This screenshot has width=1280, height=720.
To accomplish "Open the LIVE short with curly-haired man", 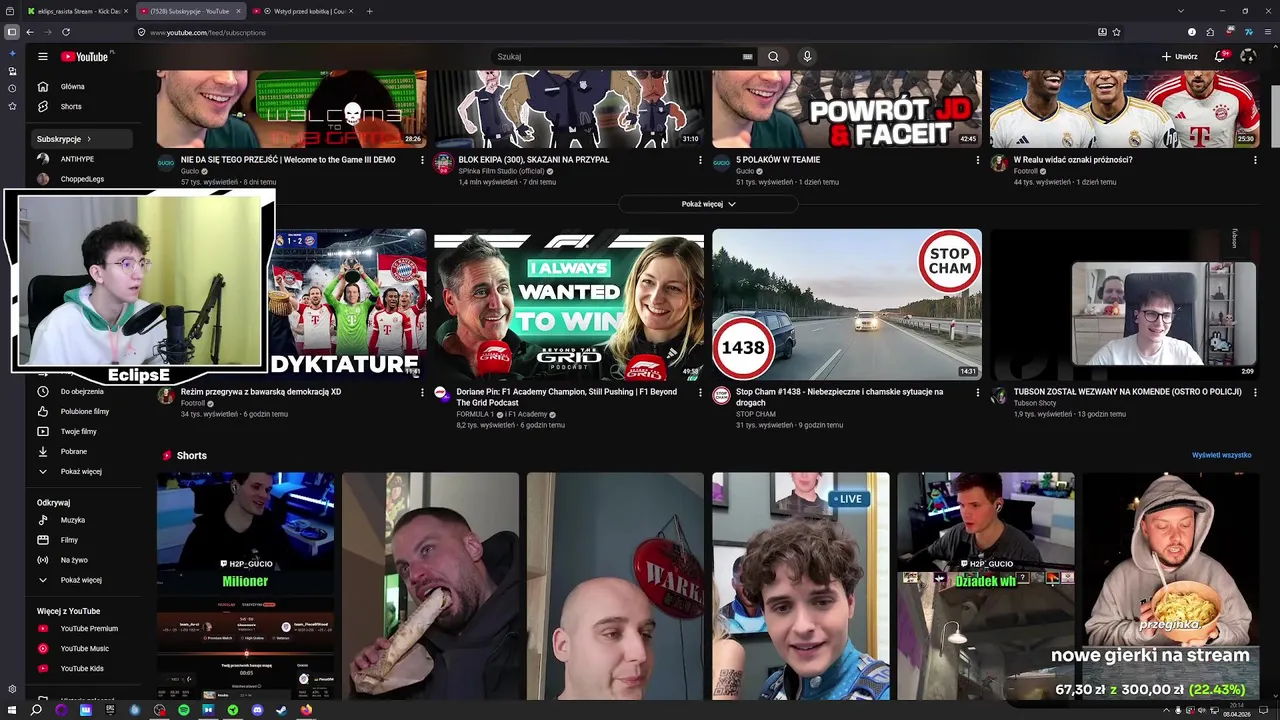I will [x=800, y=586].
